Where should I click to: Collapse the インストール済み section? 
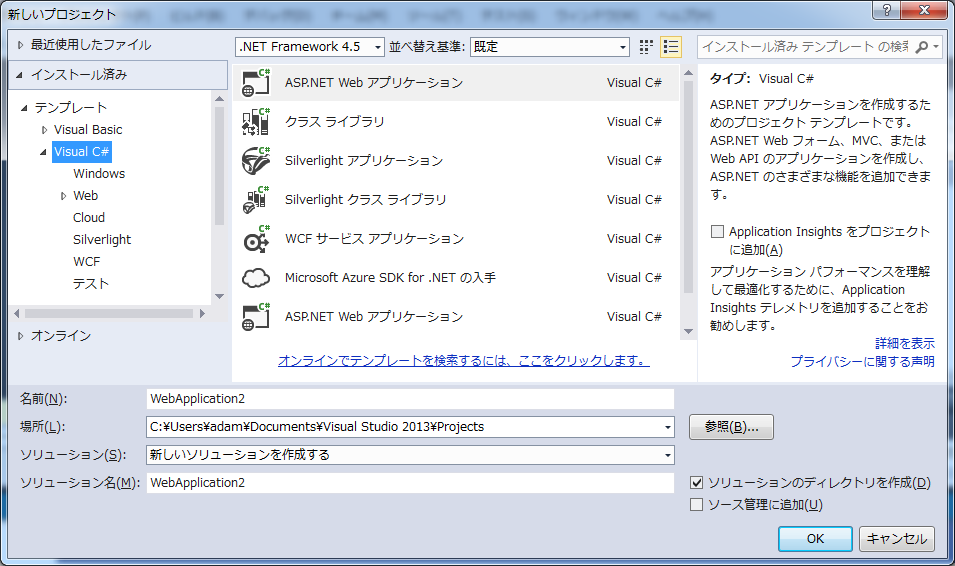pyautogui.click(x=19, y=75)
